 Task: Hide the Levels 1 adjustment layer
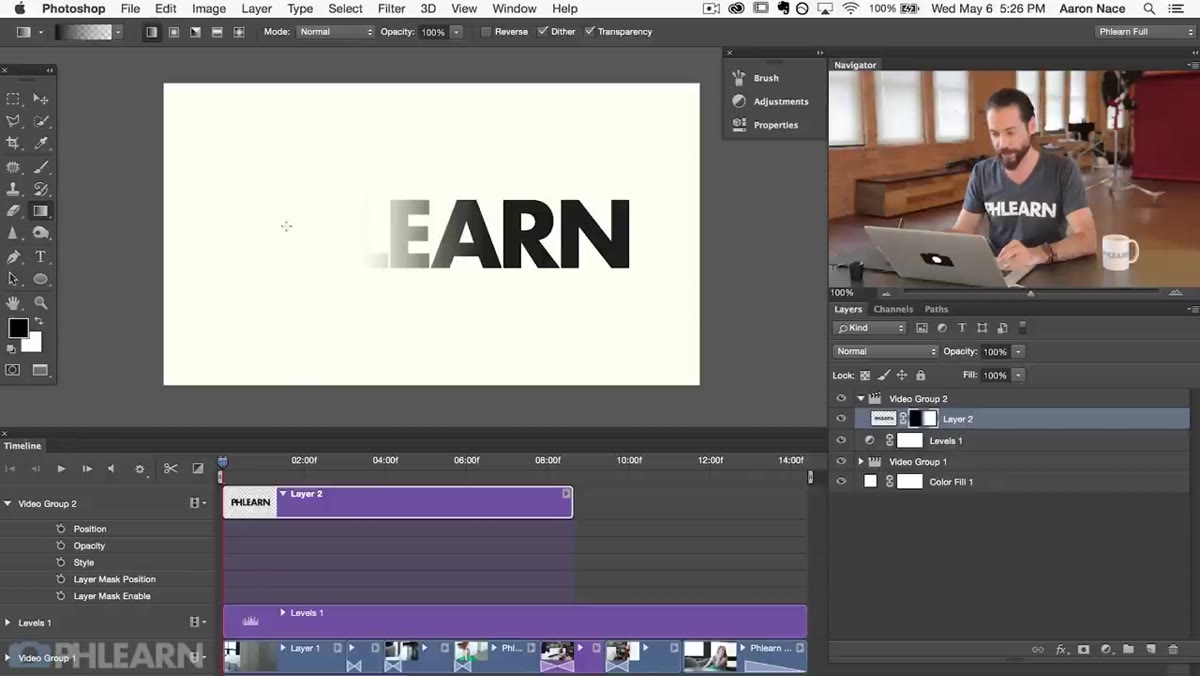(841, 440)
